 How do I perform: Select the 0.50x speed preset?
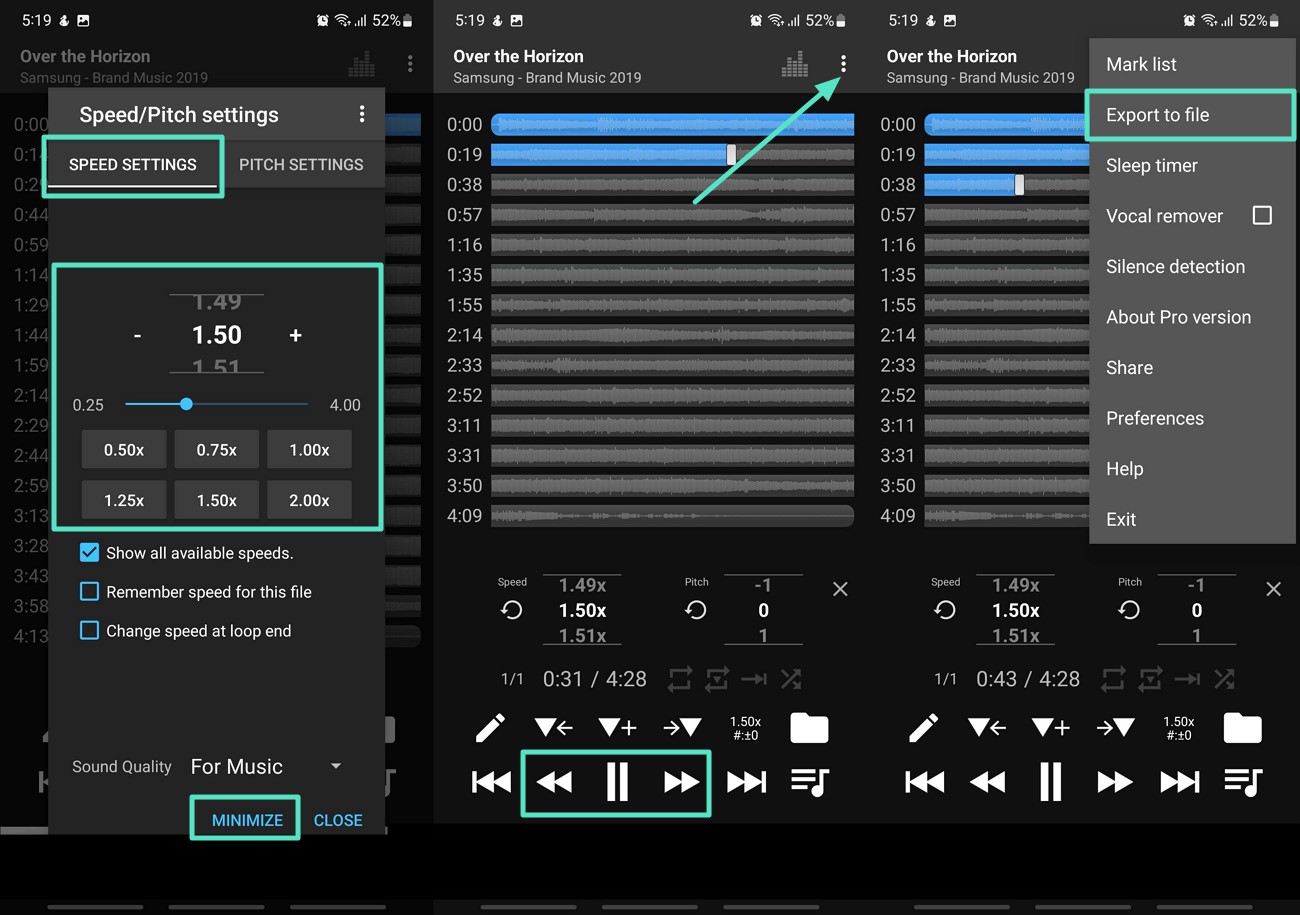(124, 450)
